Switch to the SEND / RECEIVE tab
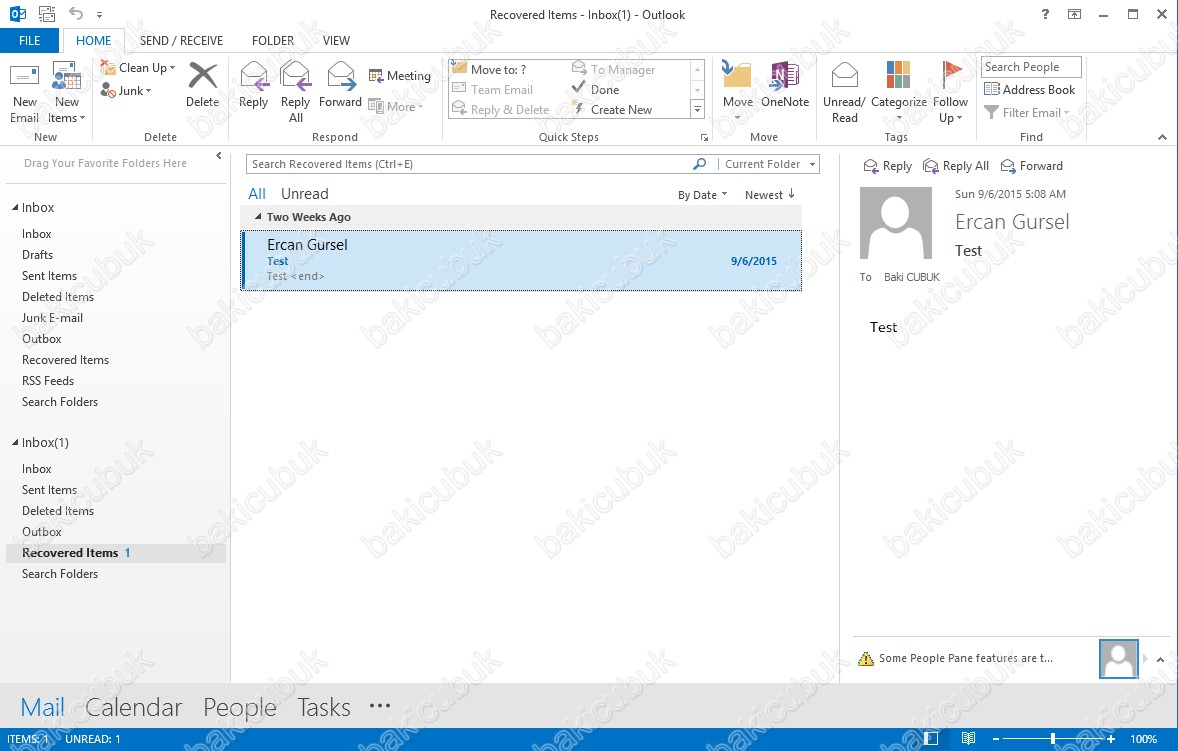 coord(181,41)
